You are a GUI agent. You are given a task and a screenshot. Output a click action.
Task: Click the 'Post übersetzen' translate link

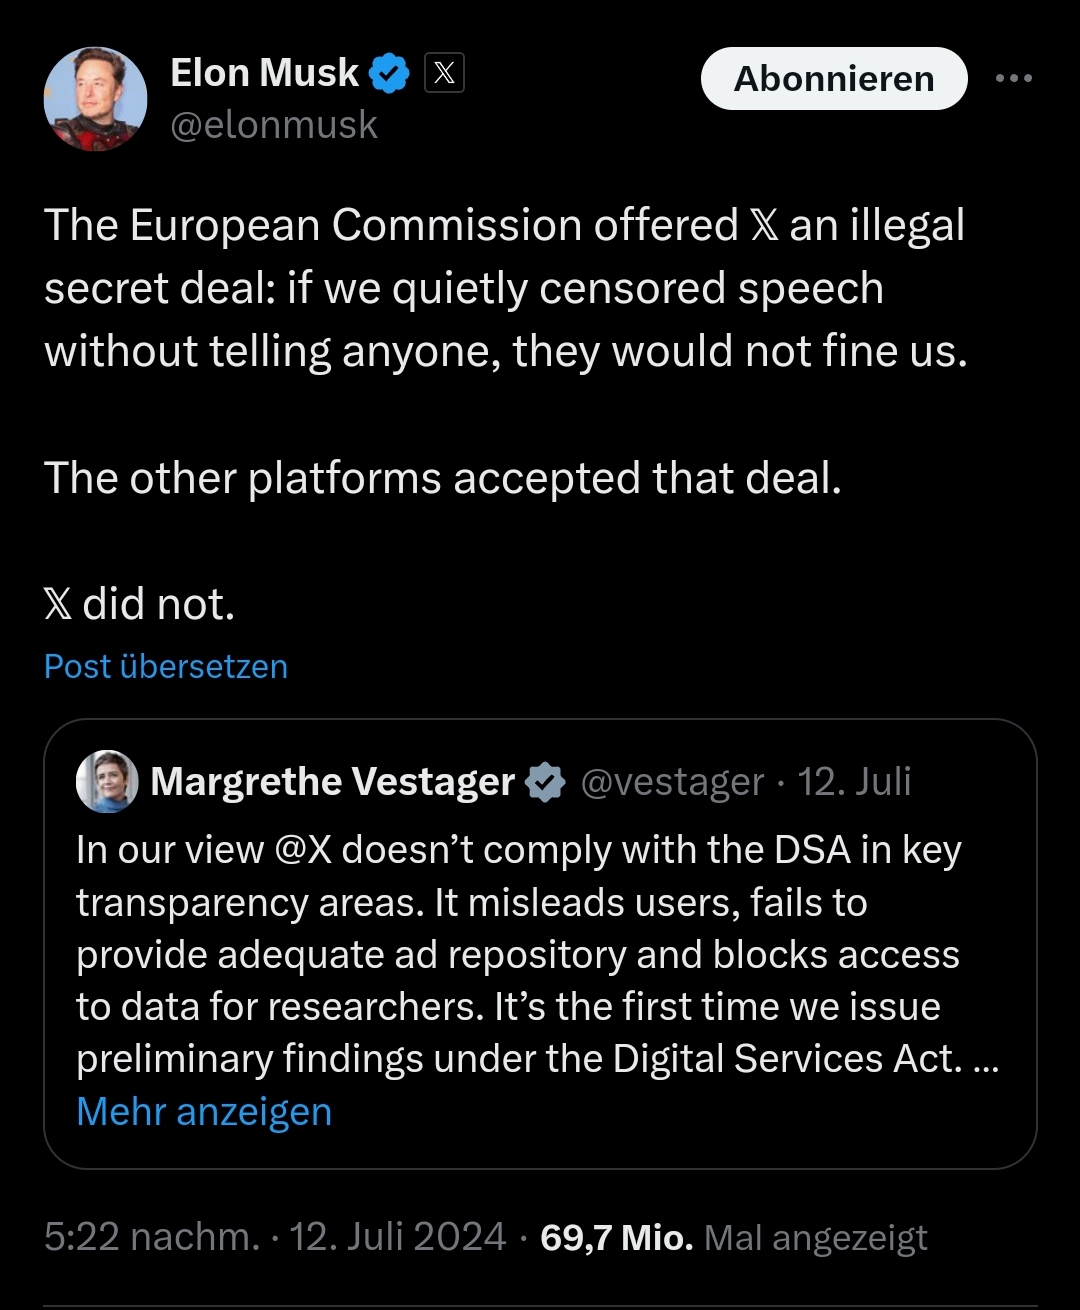pos(166,666)
